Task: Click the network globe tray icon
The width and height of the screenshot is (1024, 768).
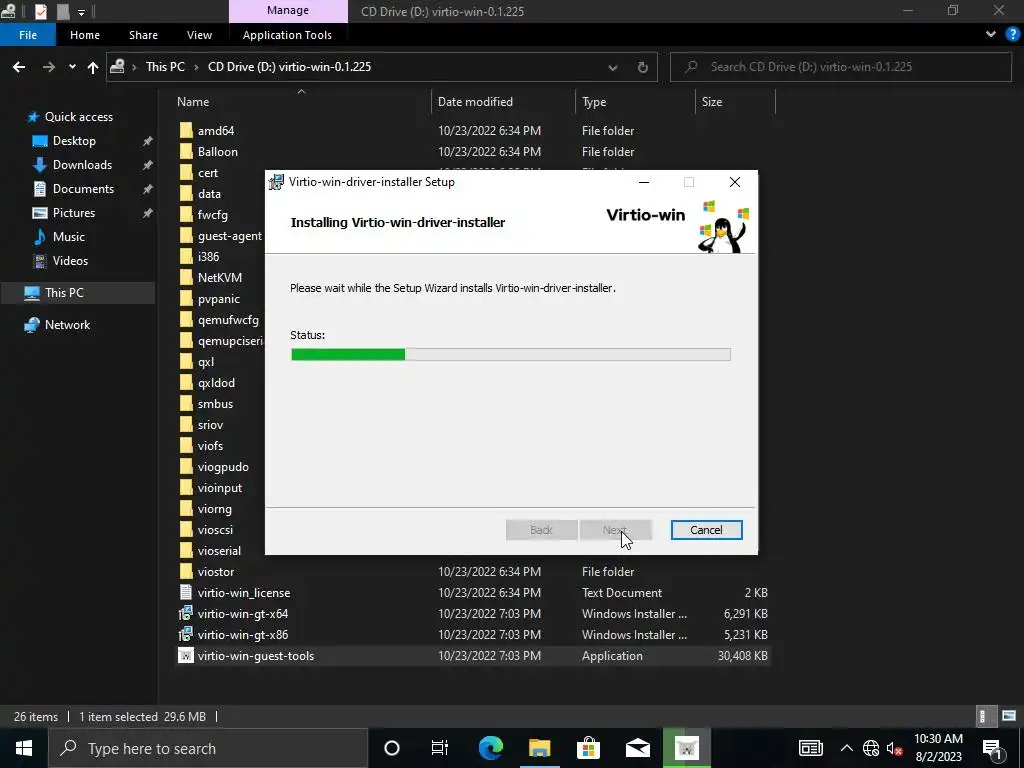Action: coord(871,748)
